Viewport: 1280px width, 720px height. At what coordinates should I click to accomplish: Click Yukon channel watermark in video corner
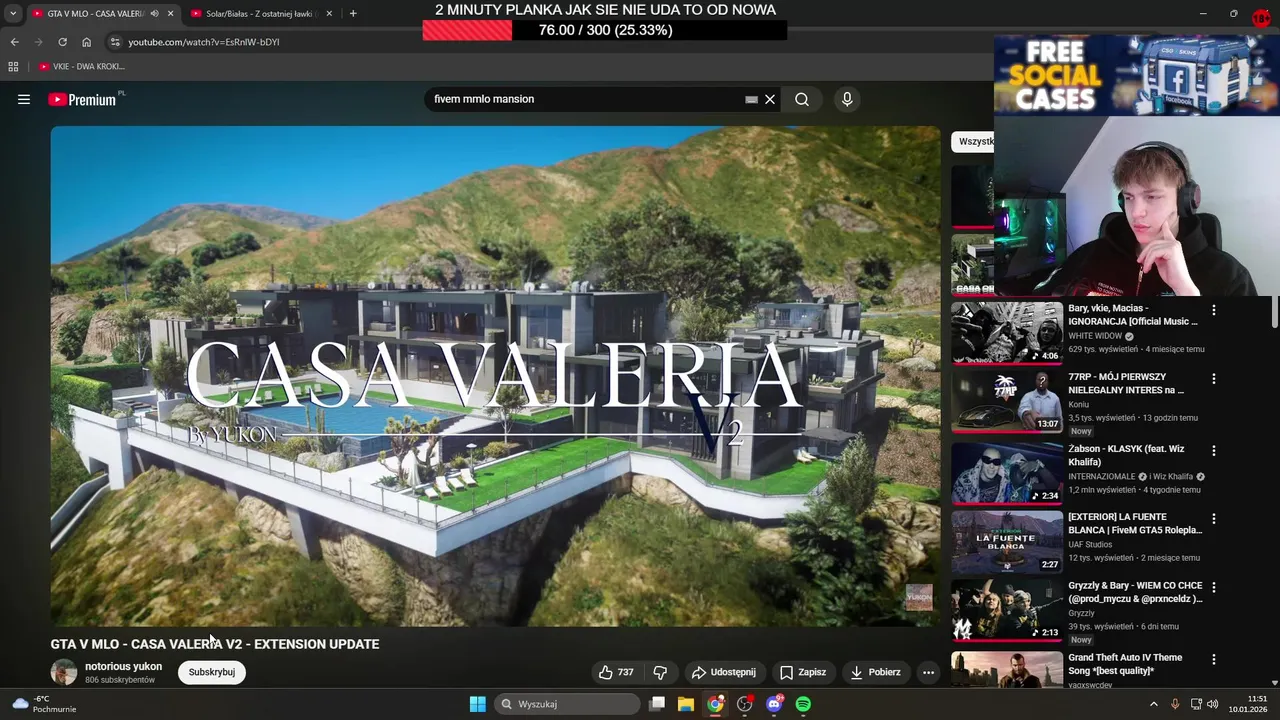click(x=919, y=598)
